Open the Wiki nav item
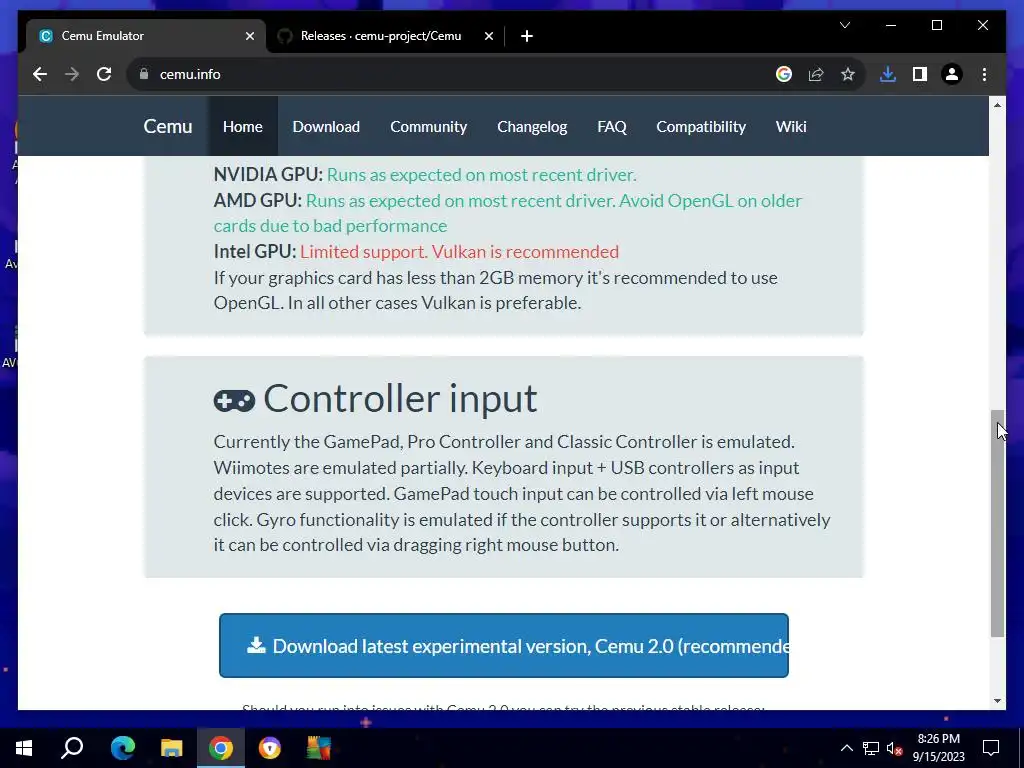This screenshot has width=1024, height=768. [x=791, y=127]
